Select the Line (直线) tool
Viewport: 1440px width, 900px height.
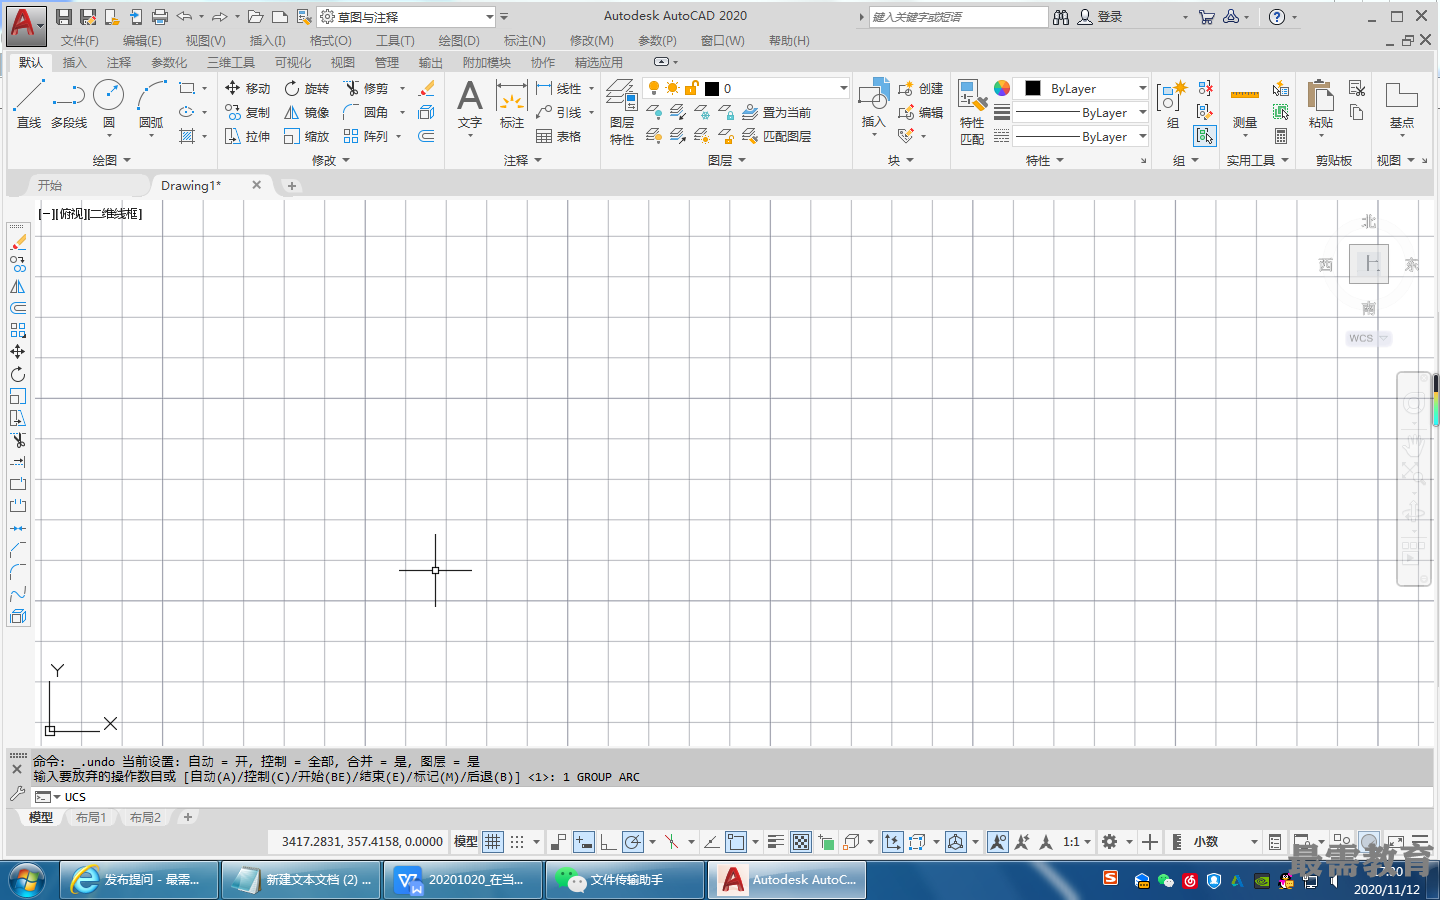(x=29, y=104)
